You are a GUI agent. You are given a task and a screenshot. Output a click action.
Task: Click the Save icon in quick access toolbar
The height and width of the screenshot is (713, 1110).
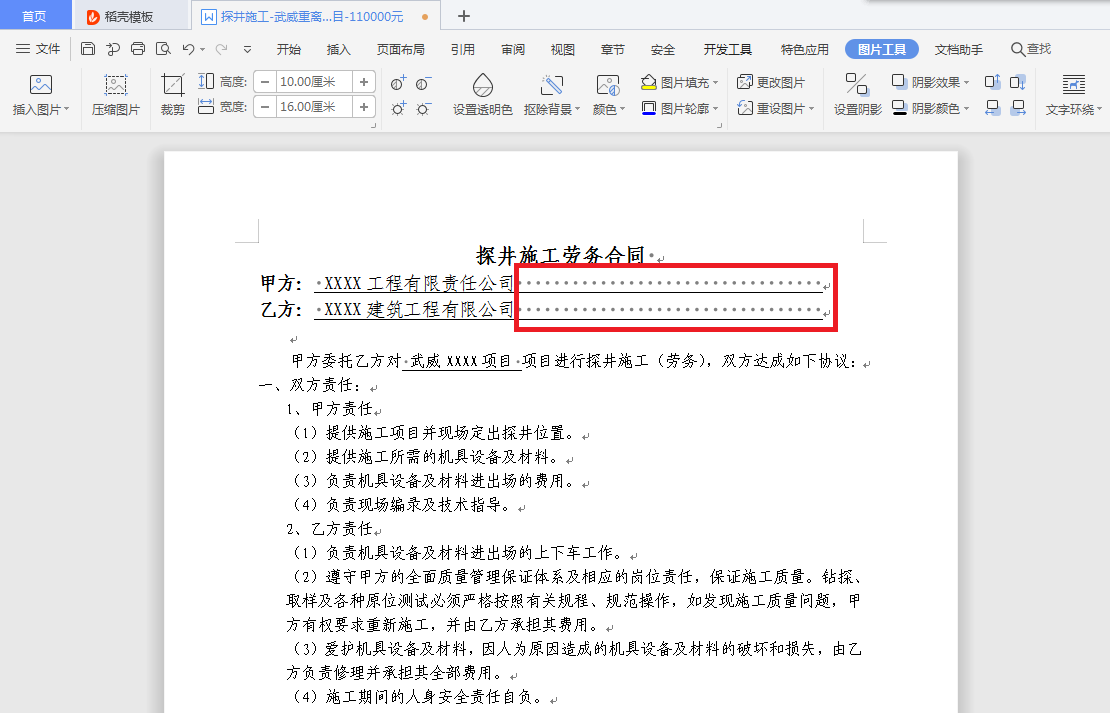(x=88, y=49)
